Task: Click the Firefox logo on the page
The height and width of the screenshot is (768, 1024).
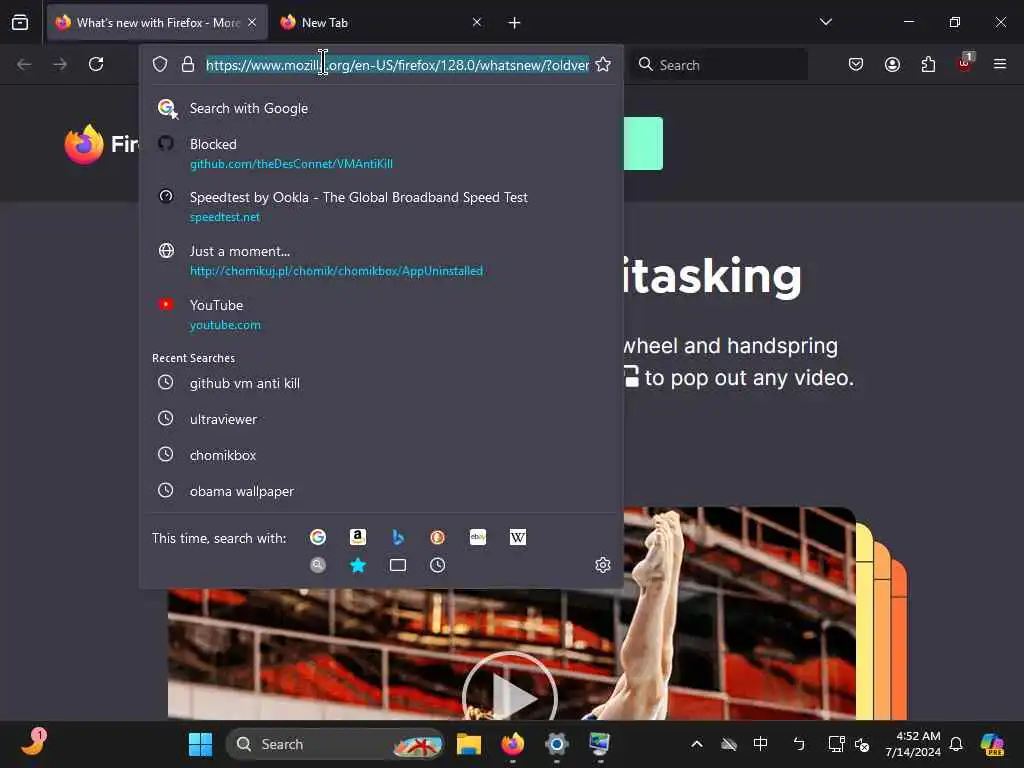Action: 84,144
